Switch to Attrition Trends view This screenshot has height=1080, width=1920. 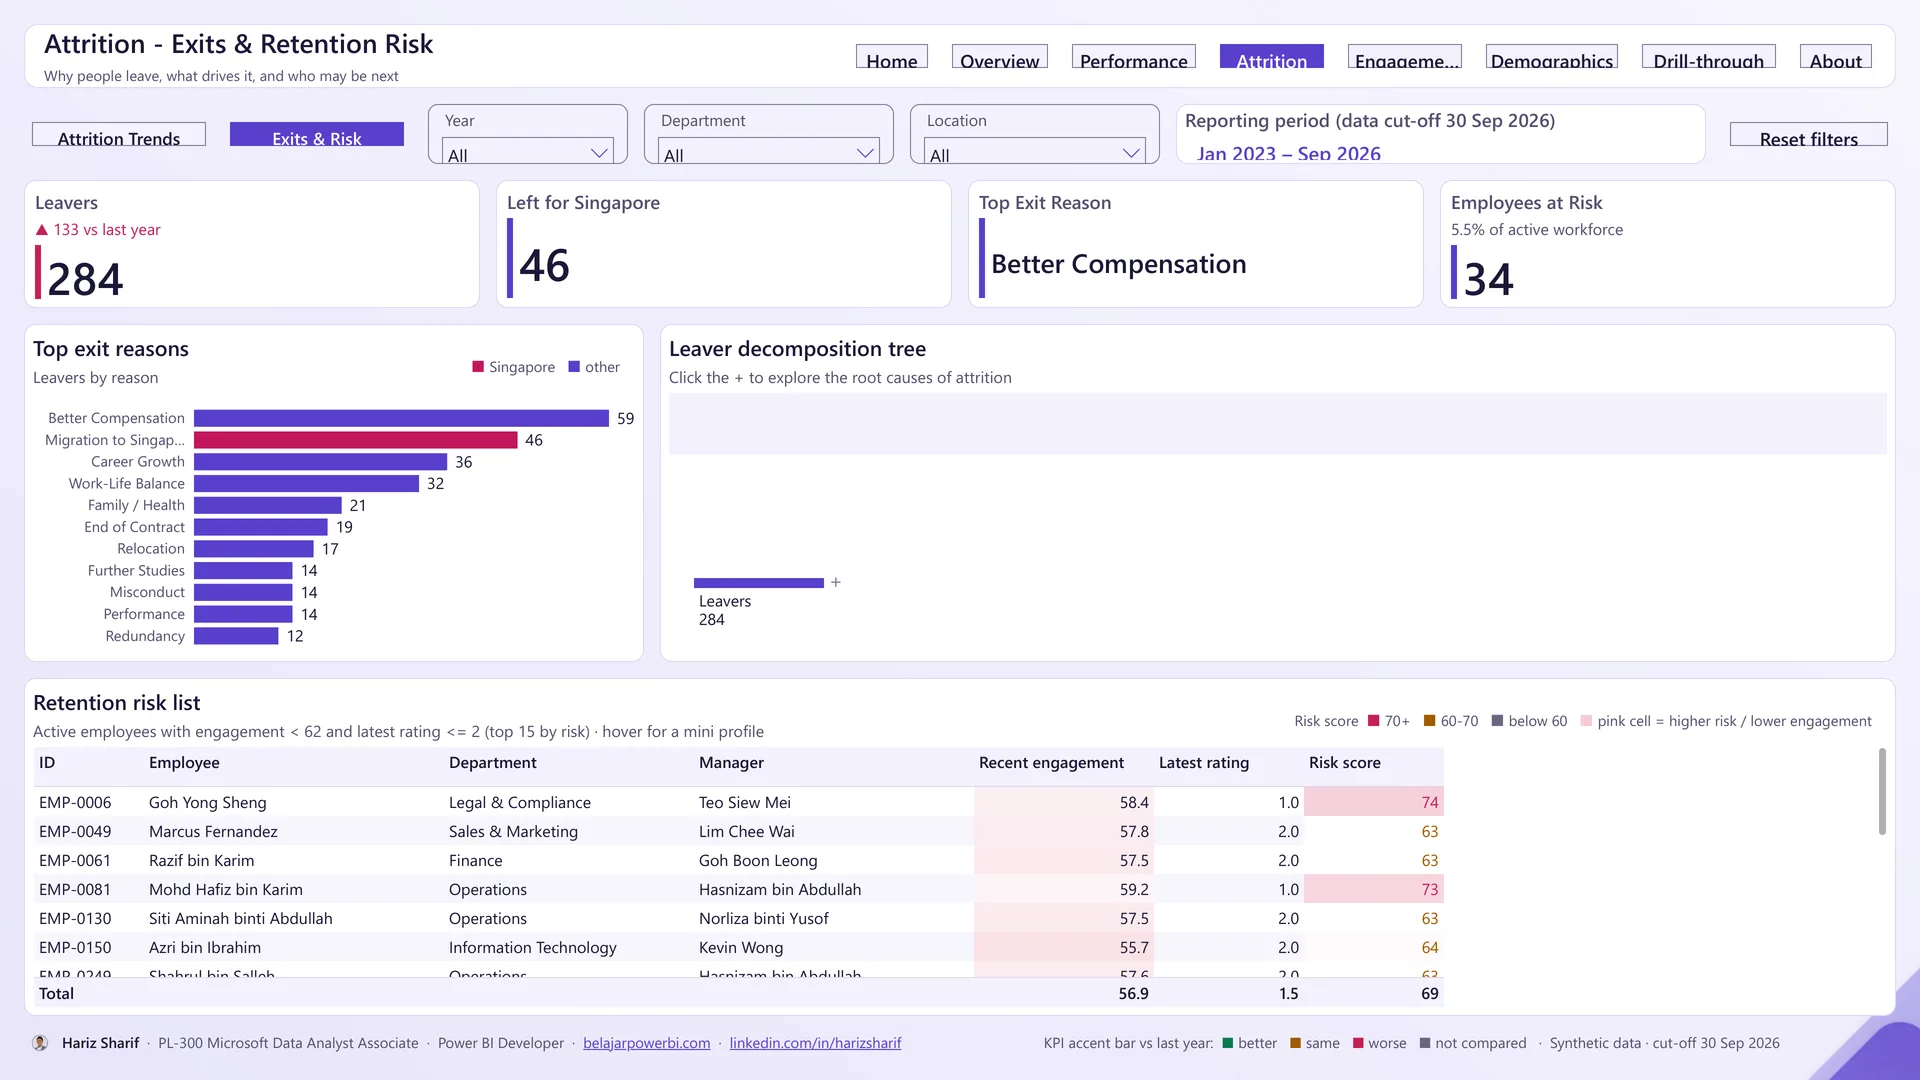tap(119, 135)
